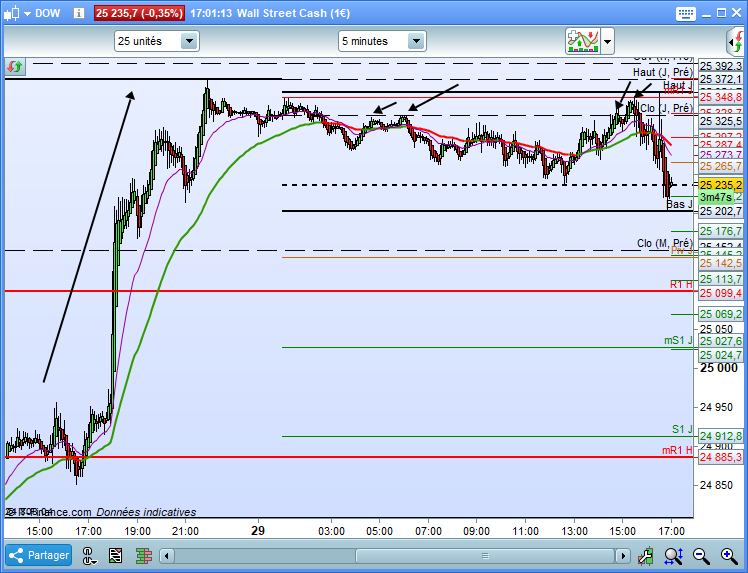Click the Haut (J, Pré) level label
Viewport: 748px width, 573px height.
click(663, 72)
